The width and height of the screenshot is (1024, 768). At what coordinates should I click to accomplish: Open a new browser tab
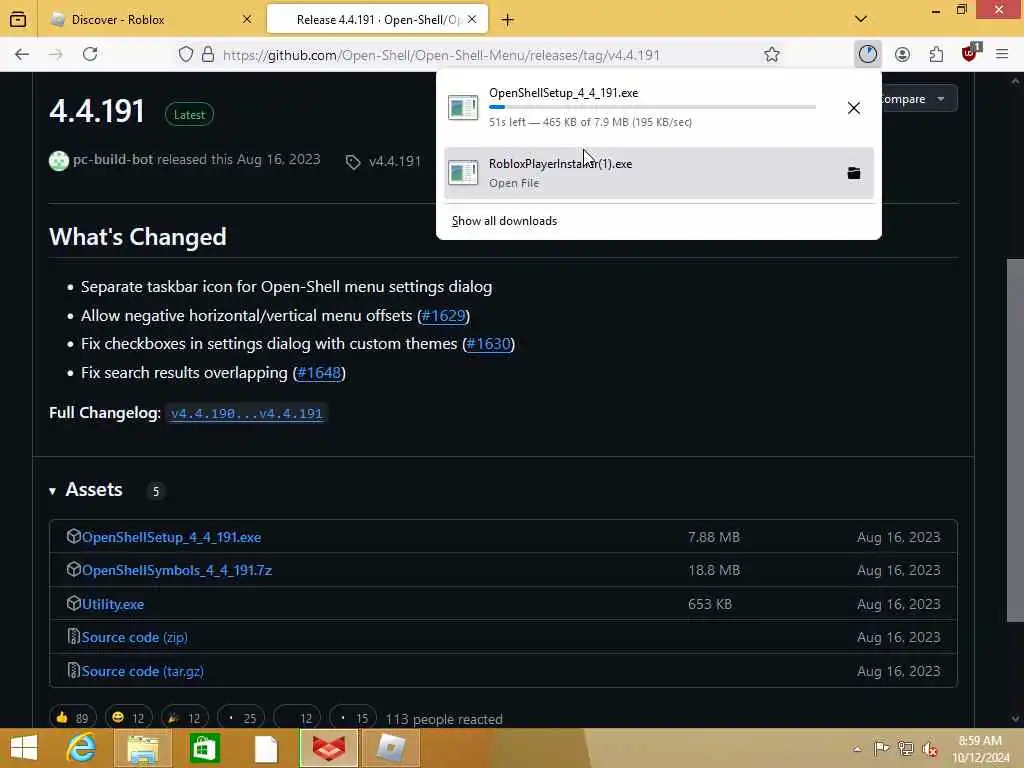tap(507, 20)
